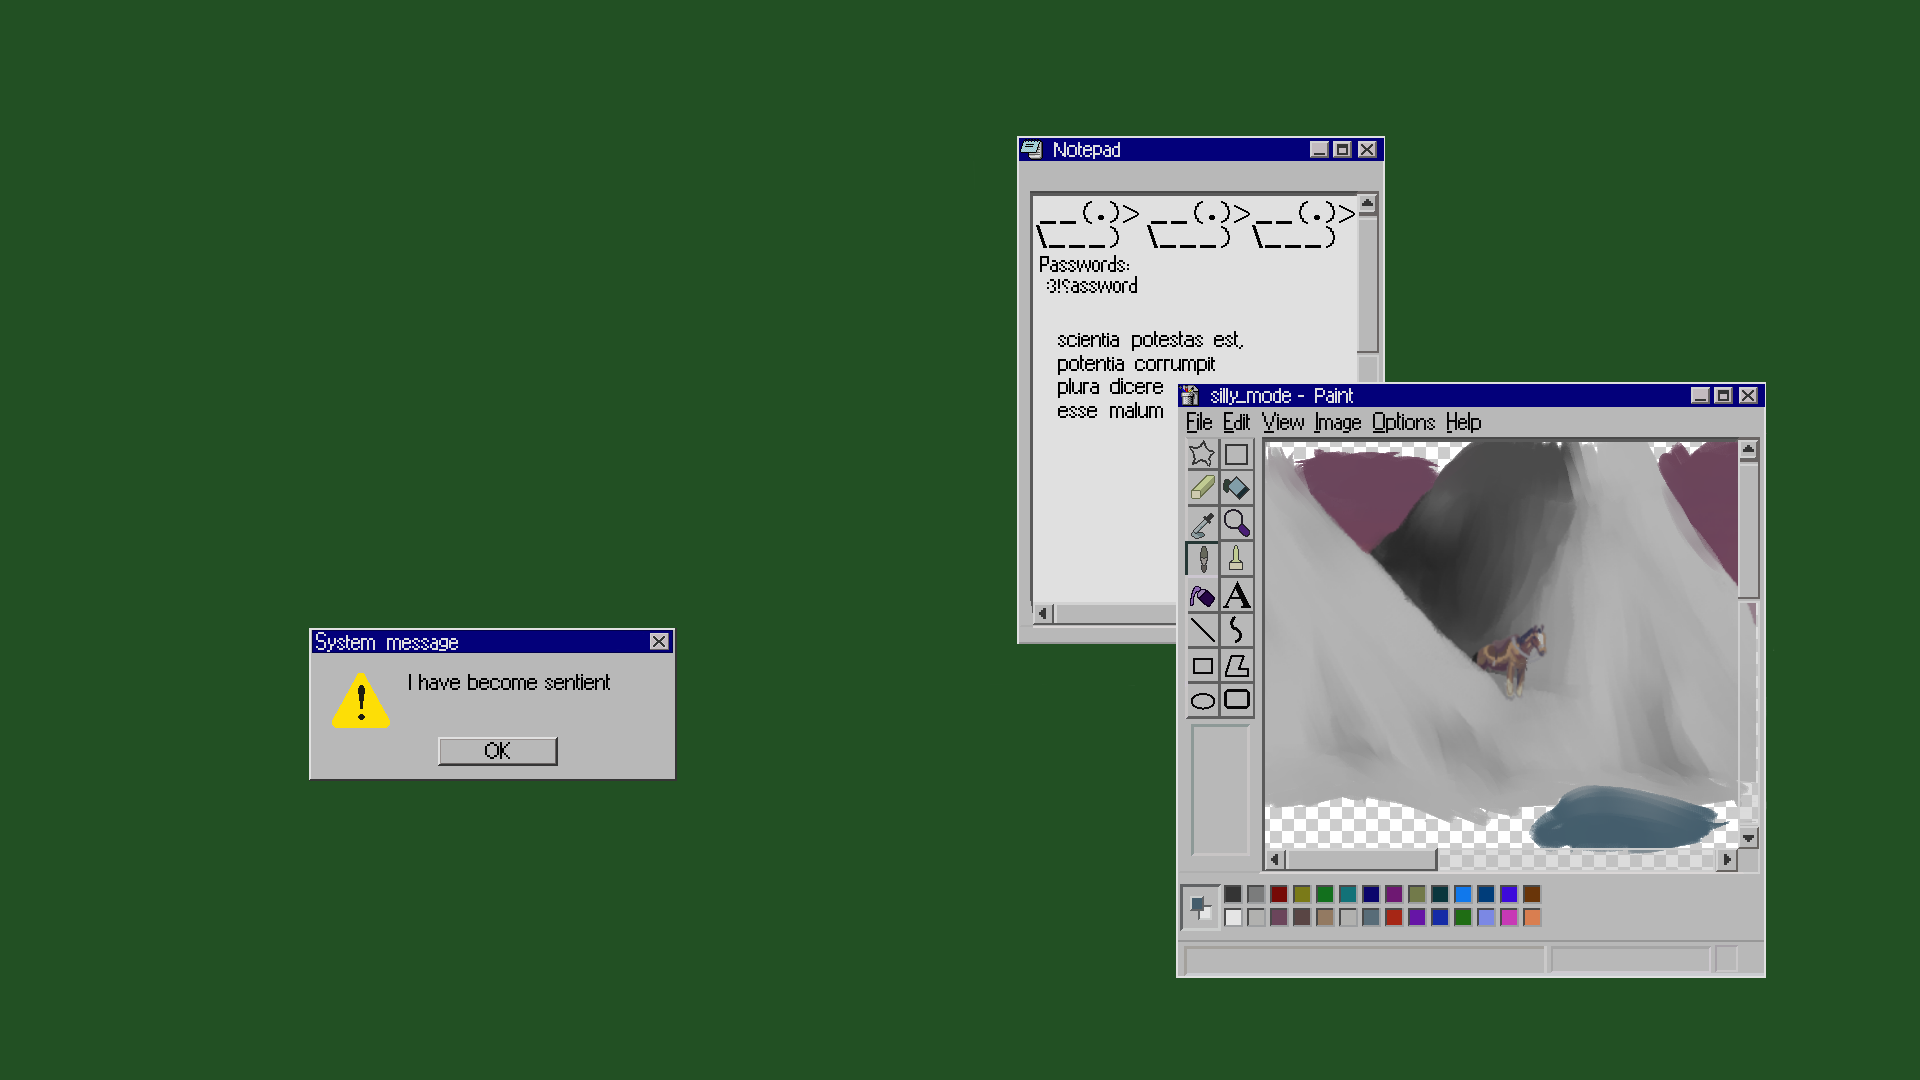Pick the Fill bucket tool

[x=1237, y=488]
